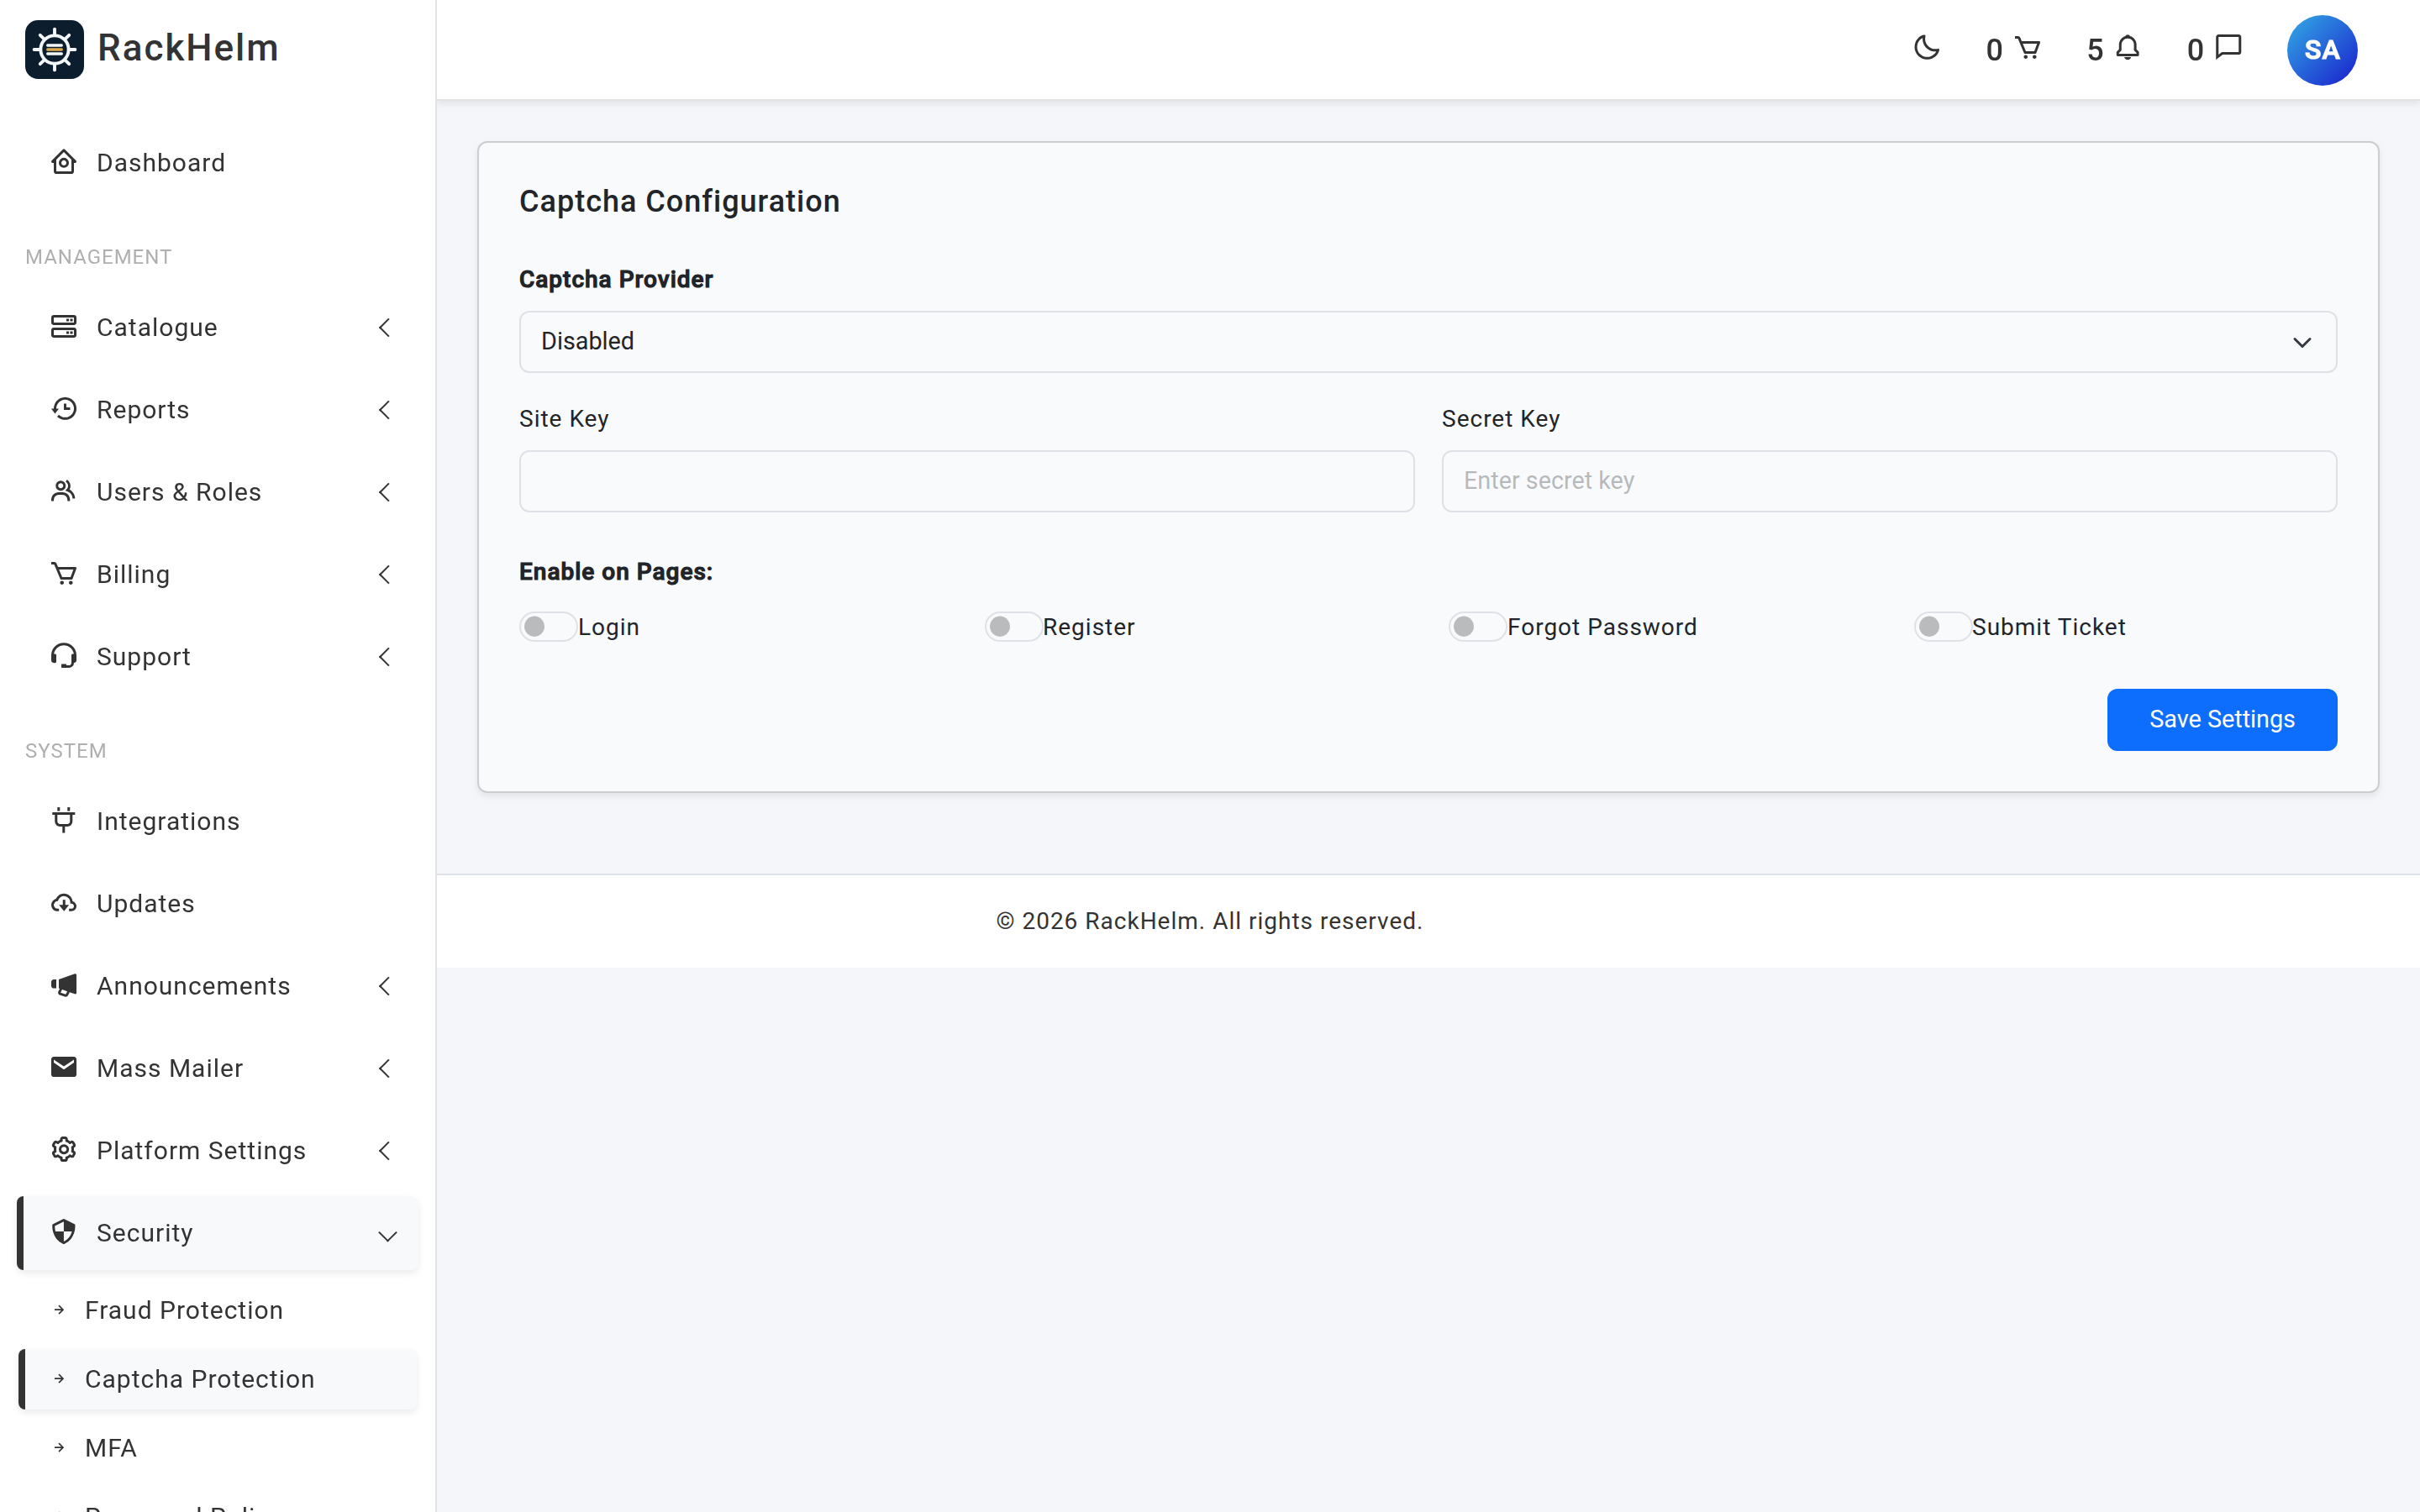This screenshot has width=2420, height=1512.
Task: Expand the Reports menu chevron
Action: coord(384,409)
